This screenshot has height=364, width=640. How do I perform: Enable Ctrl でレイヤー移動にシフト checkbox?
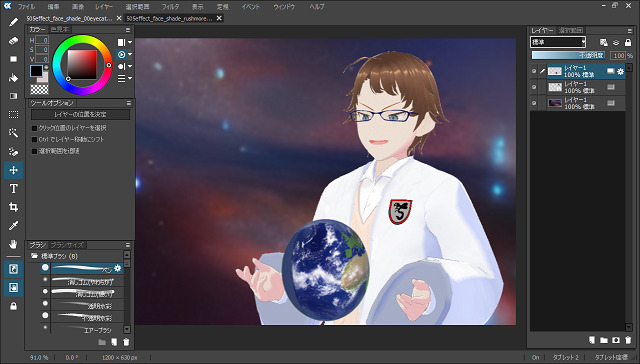pos(35,140)
